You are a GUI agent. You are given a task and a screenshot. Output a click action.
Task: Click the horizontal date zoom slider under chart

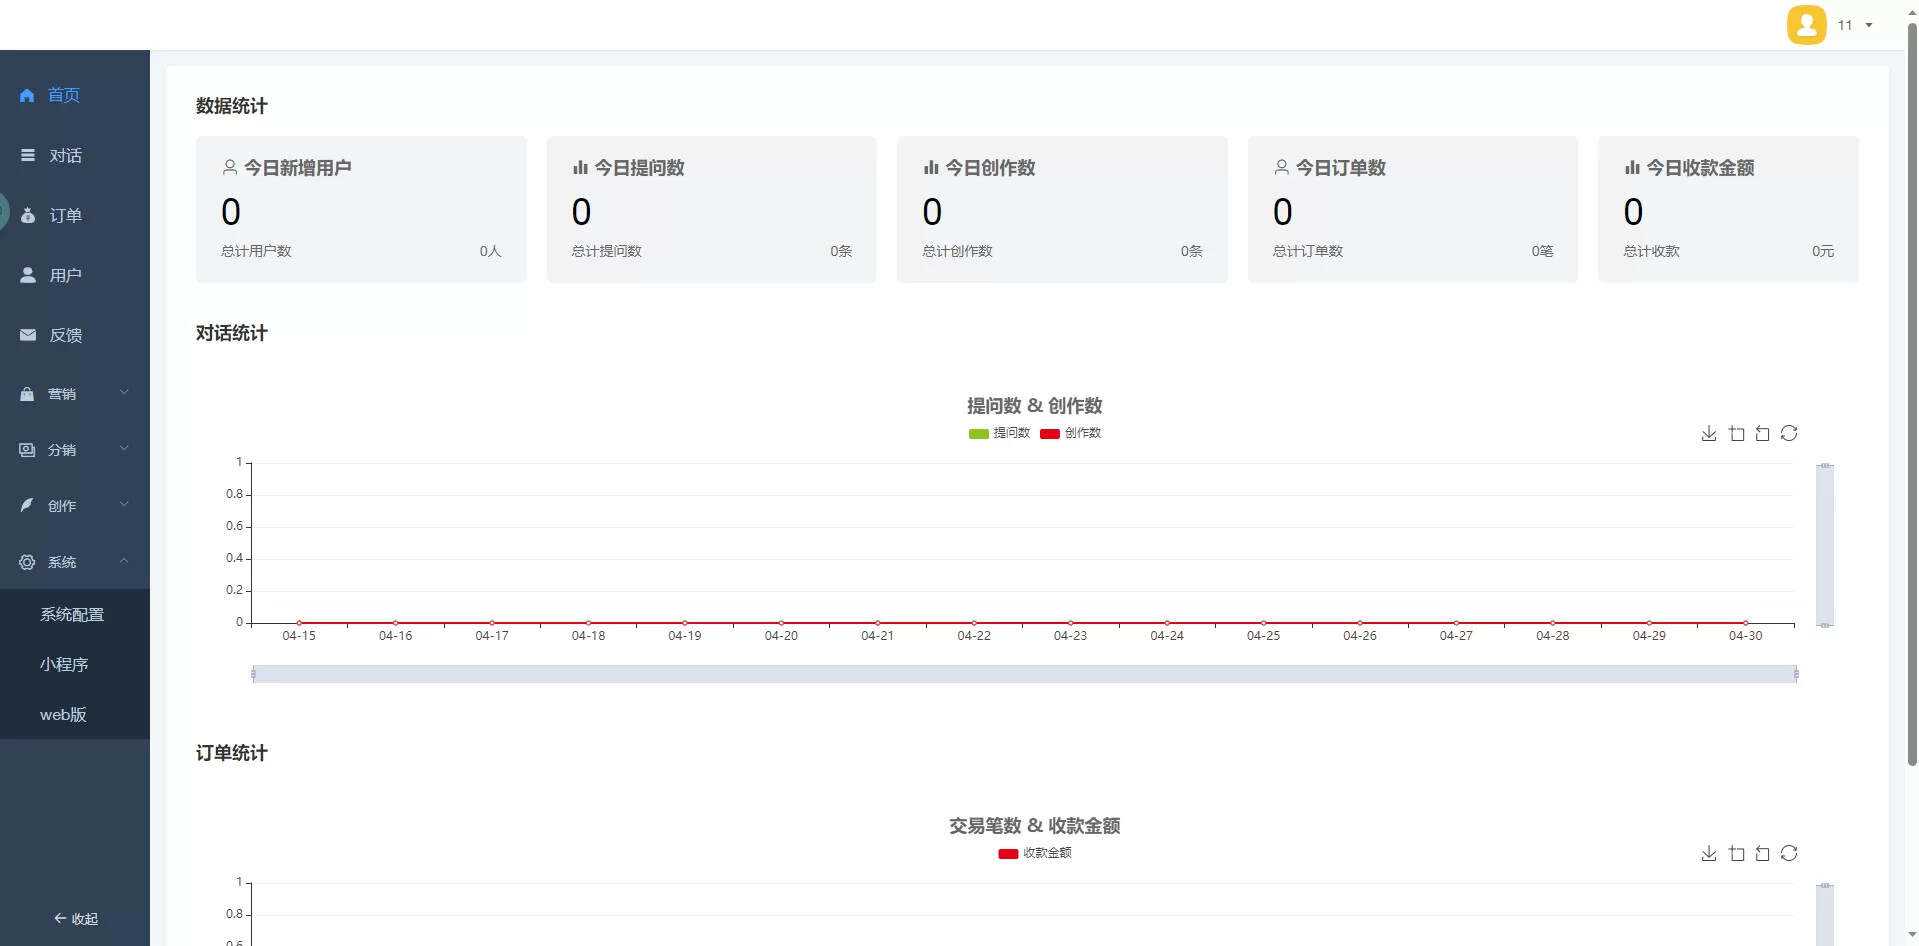(1024, 674)
